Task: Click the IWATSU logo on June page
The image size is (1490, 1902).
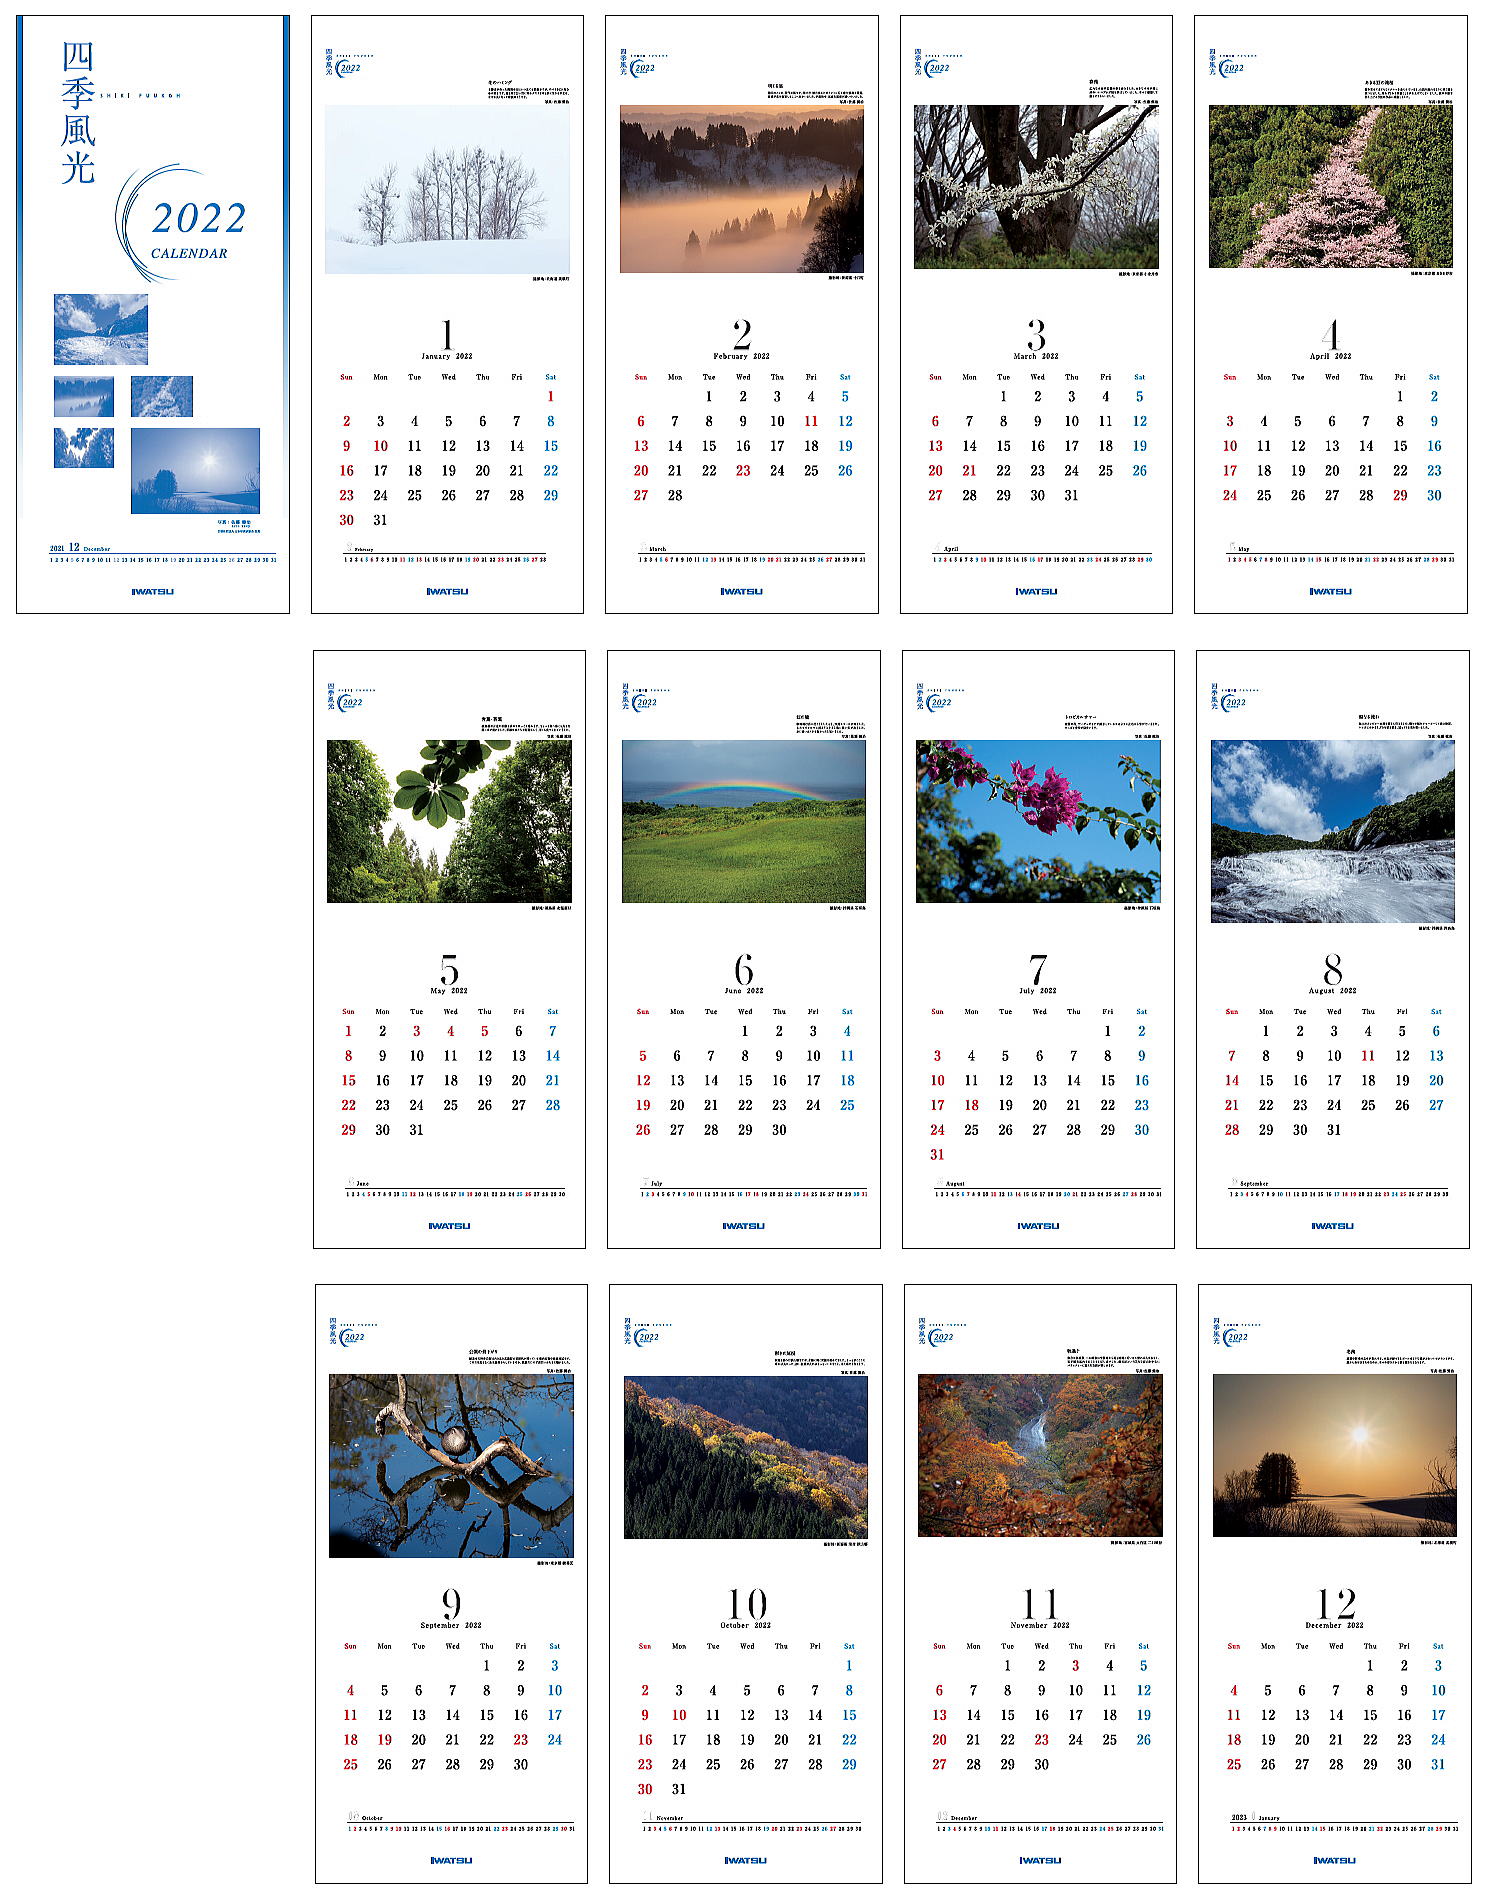Action: [x=744, y=1225]
